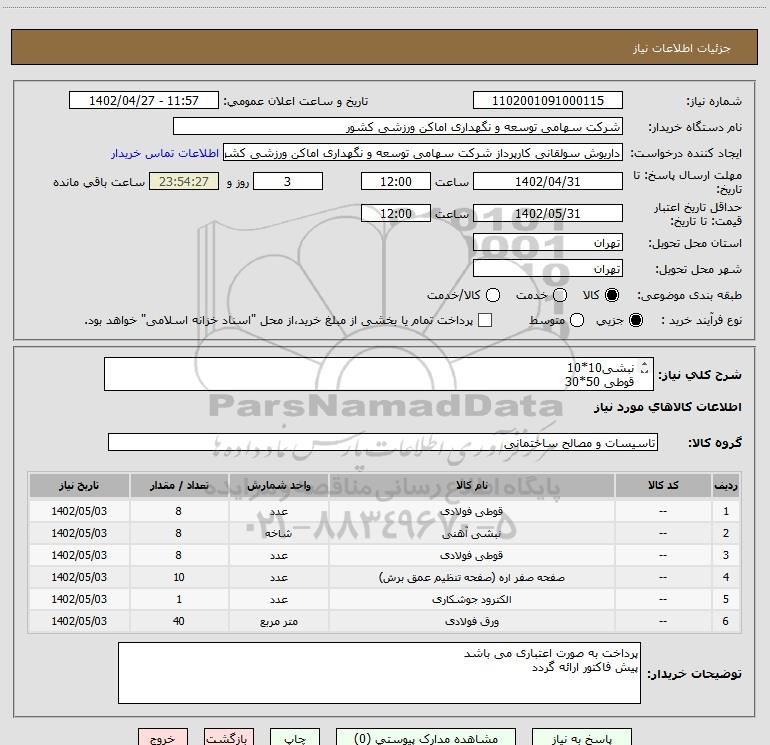Click column header واحد شمارش
The height and width of the screenshot is (745, 770).
278,485
